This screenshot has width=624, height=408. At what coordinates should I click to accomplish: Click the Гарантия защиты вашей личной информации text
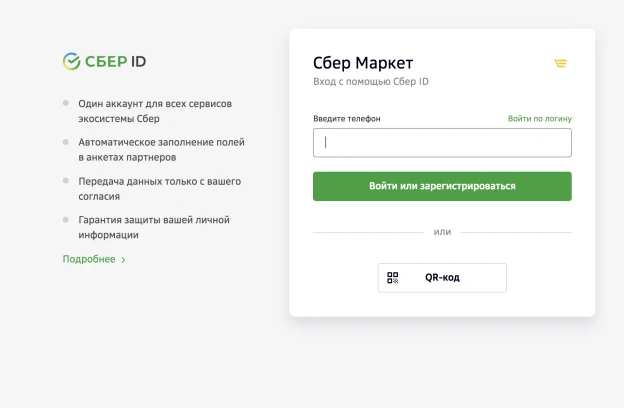coord(154,227)
